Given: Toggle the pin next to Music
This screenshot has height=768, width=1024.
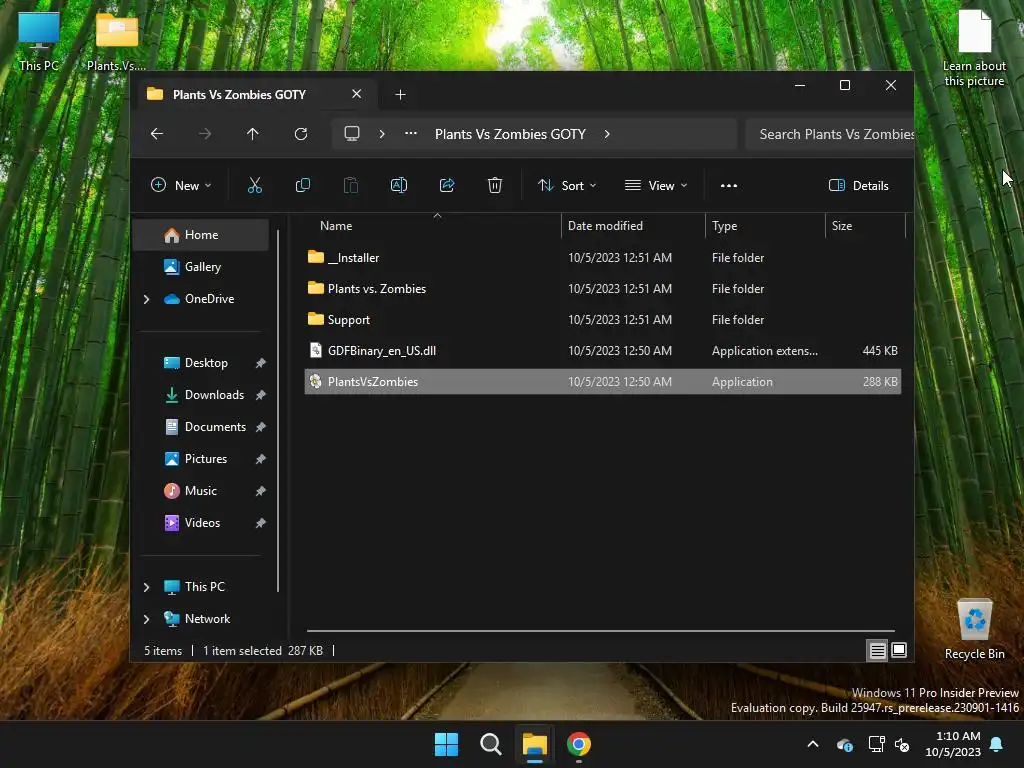Looking at the screenshot, I should [x=261, y=490].
